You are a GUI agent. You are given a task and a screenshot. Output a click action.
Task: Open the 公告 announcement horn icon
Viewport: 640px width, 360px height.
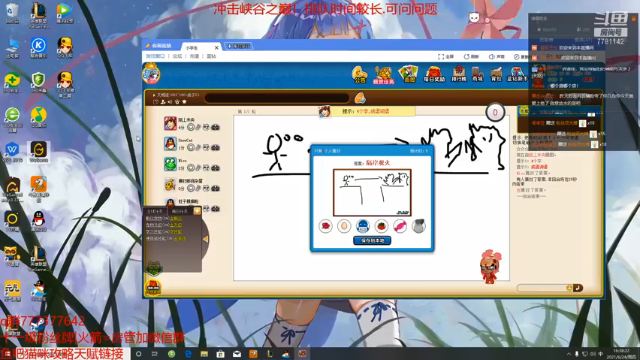[x=359, y=74]
